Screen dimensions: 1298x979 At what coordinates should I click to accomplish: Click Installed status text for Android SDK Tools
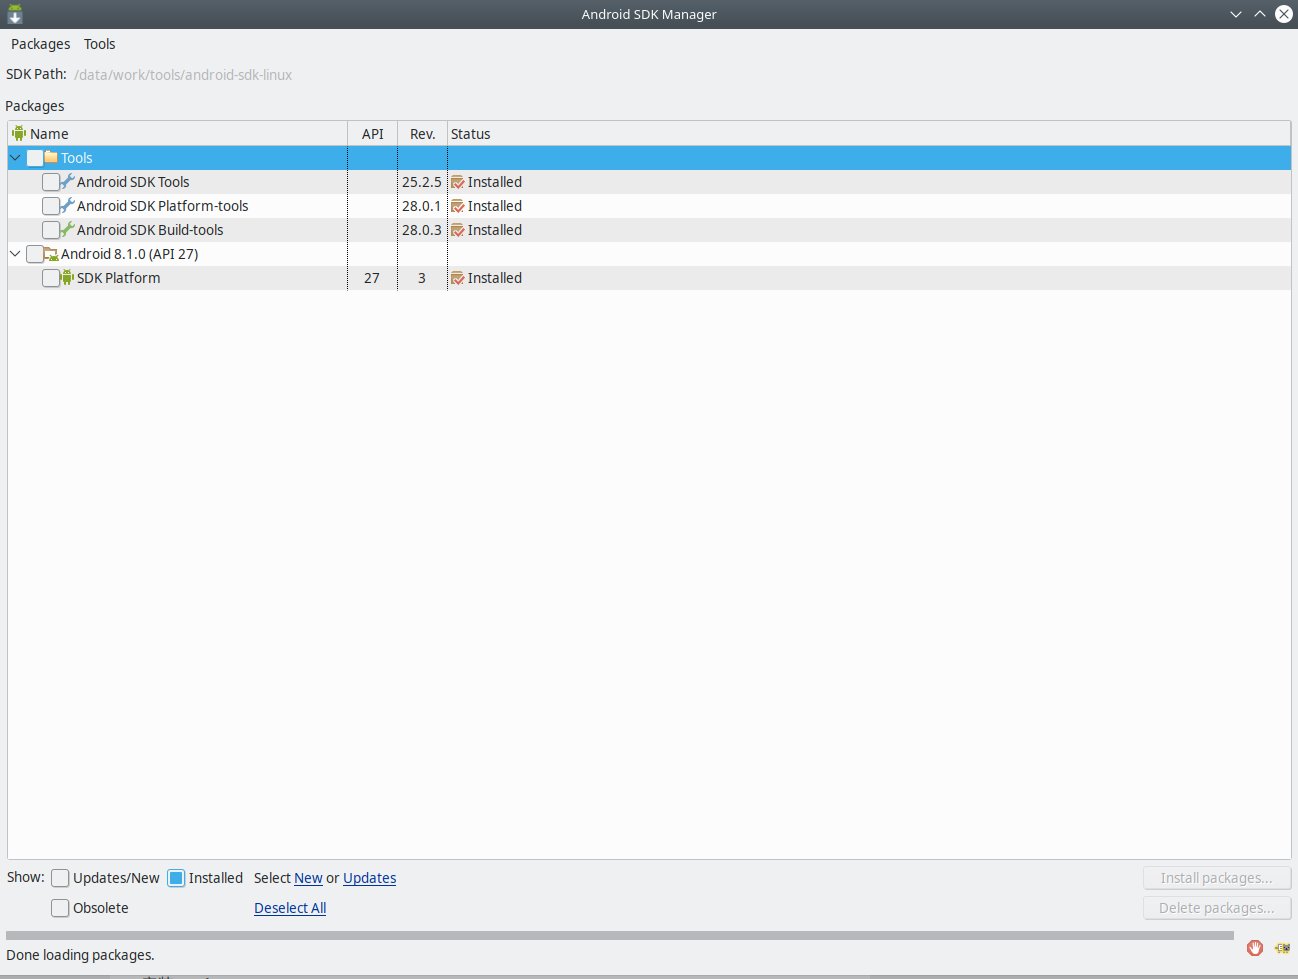(495, 182)
